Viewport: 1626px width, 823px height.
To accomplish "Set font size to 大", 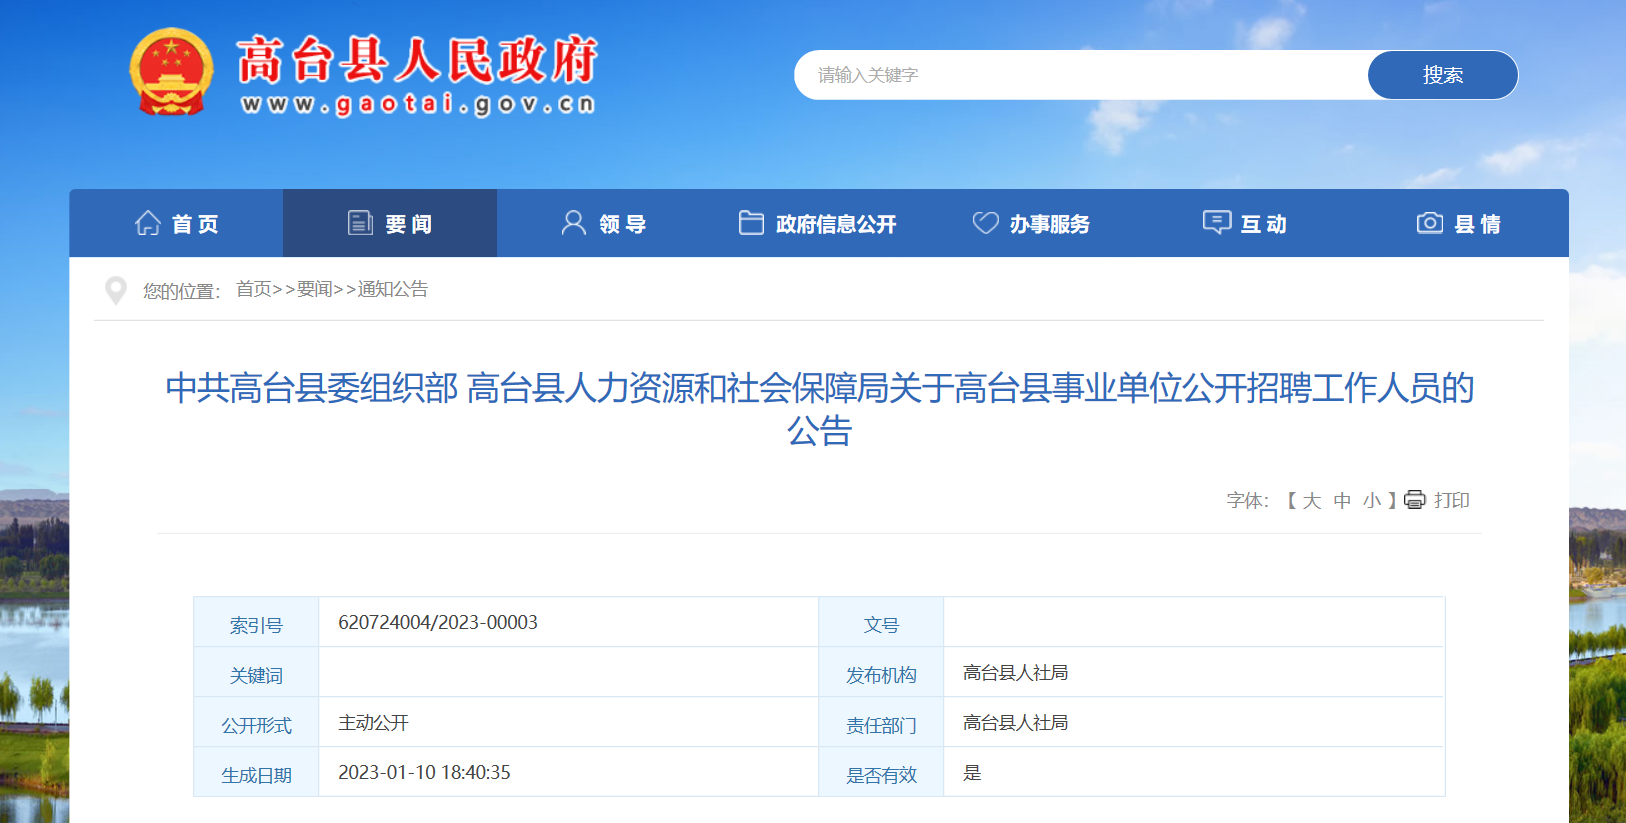I will (1312, 500).
